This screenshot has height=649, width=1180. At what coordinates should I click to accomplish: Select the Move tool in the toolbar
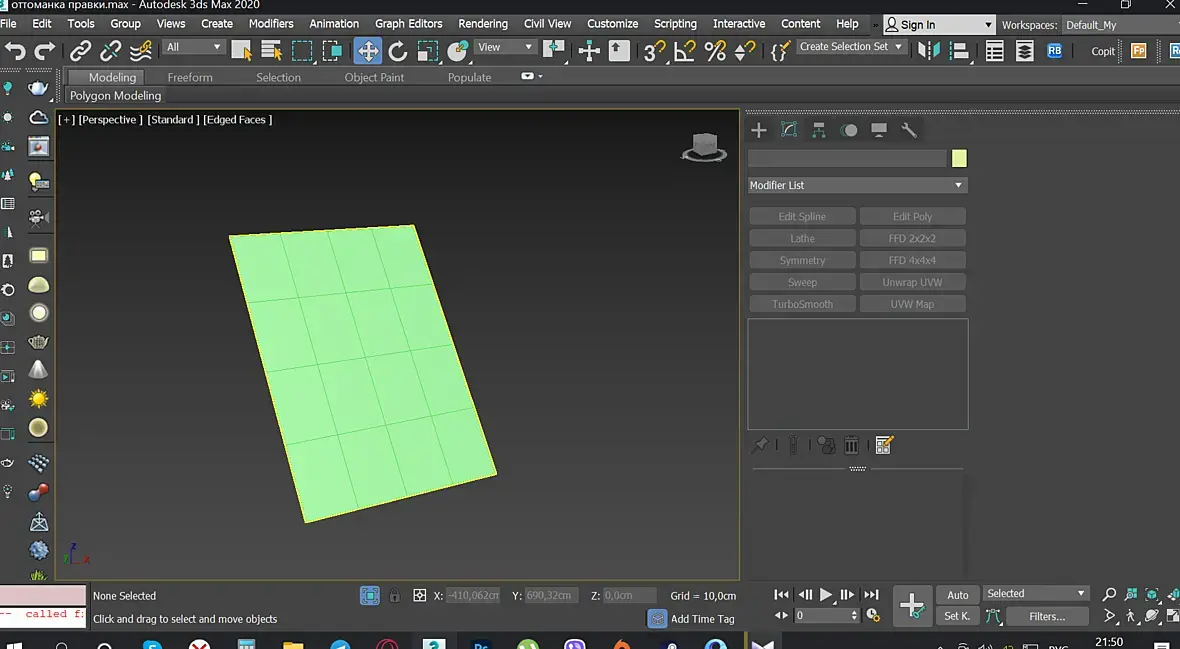(x=368, y=51)
